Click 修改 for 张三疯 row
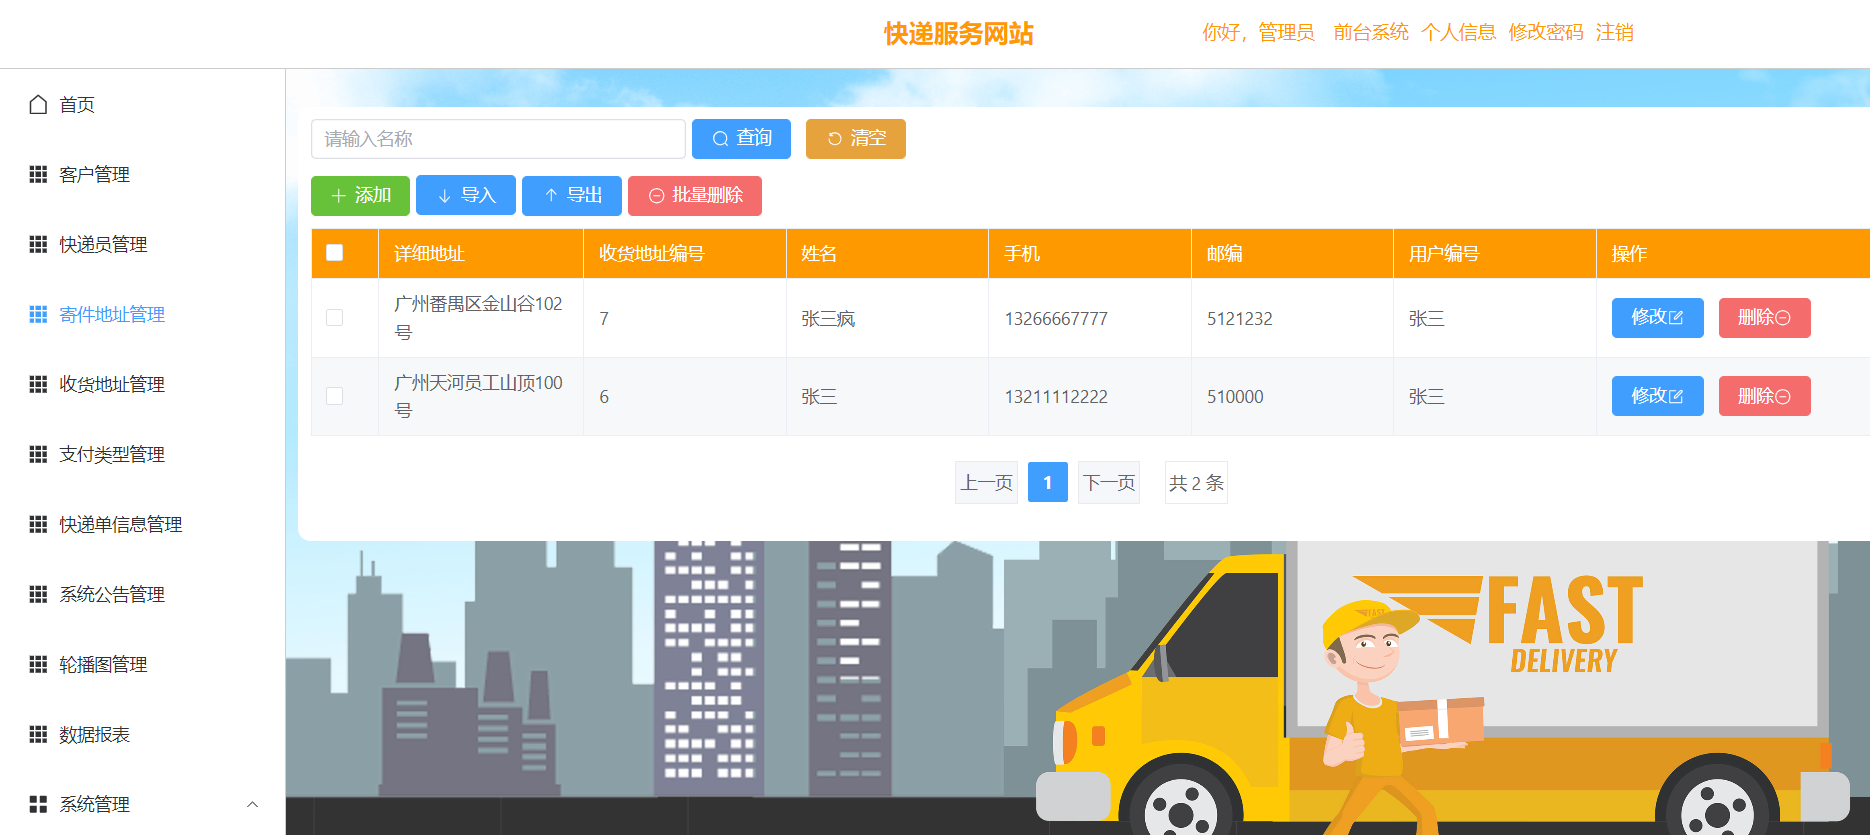The height and width of the screenshot is (835, 1870). [x=1658, y=318]
